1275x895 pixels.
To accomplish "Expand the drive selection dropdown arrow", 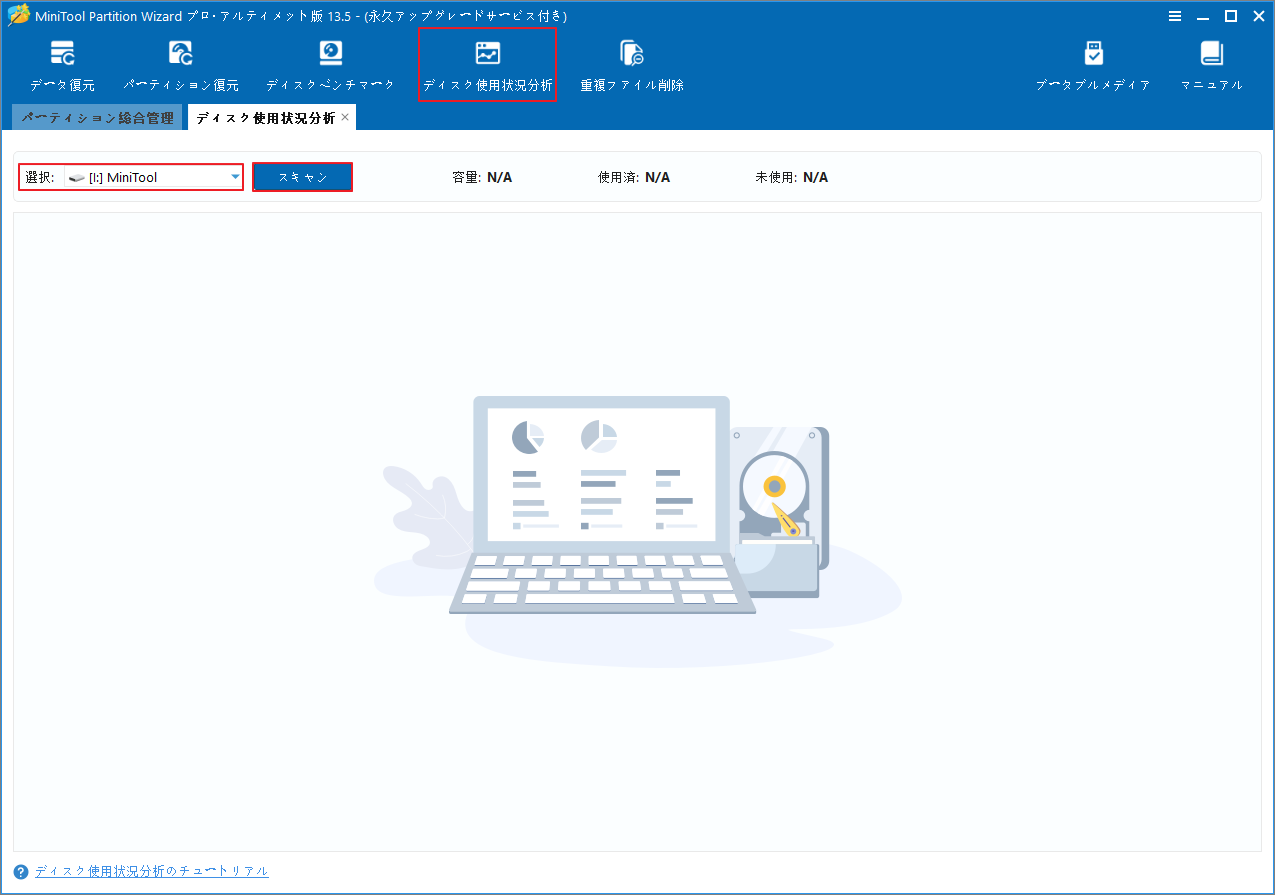I will click(x=235, y=177).
